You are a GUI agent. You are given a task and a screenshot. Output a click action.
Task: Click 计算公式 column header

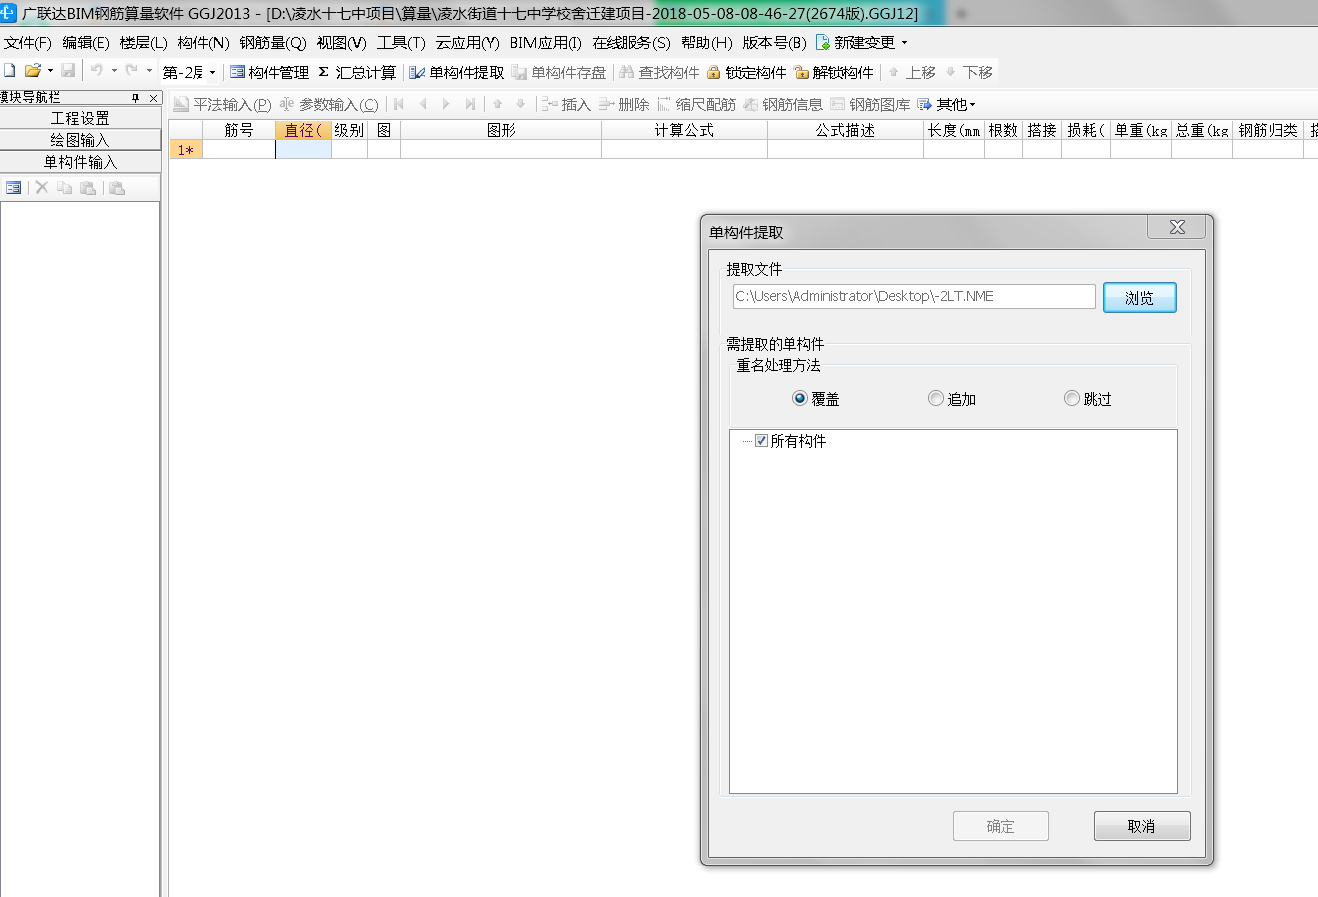pyautogui.click(x=684, y=130)
